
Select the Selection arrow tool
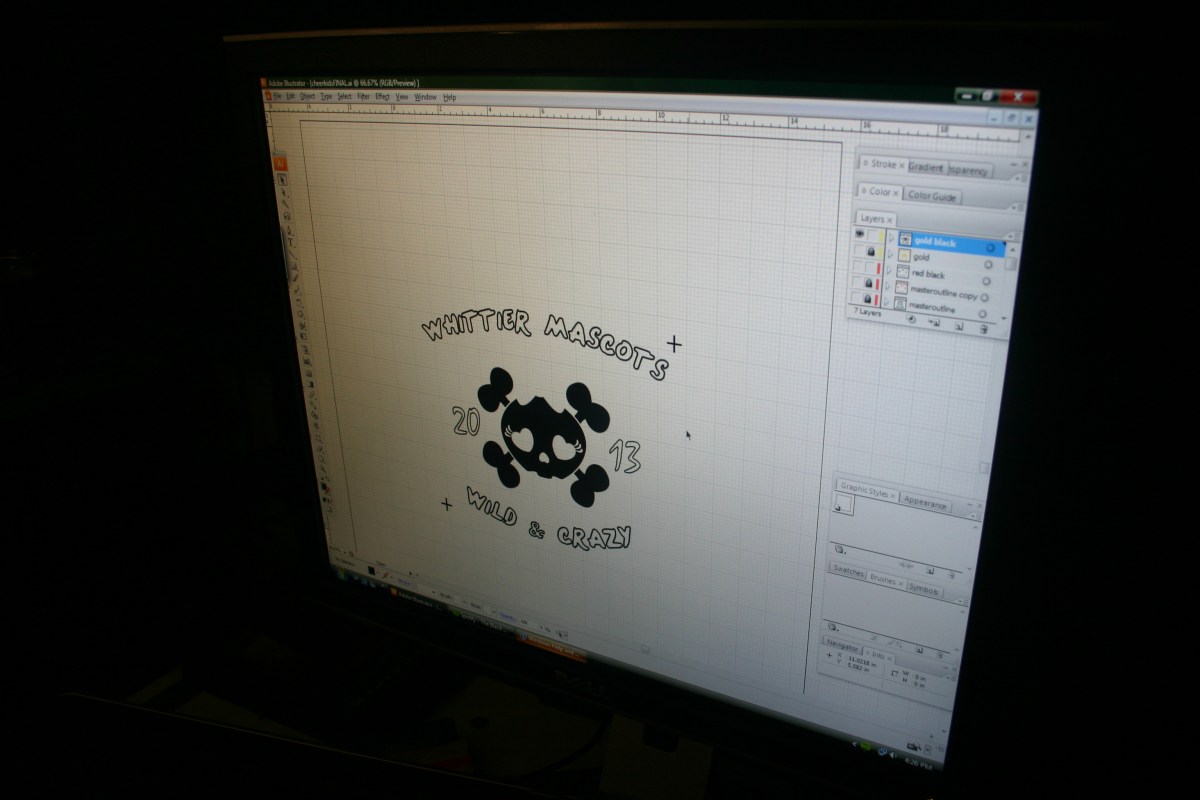point(282,180)
